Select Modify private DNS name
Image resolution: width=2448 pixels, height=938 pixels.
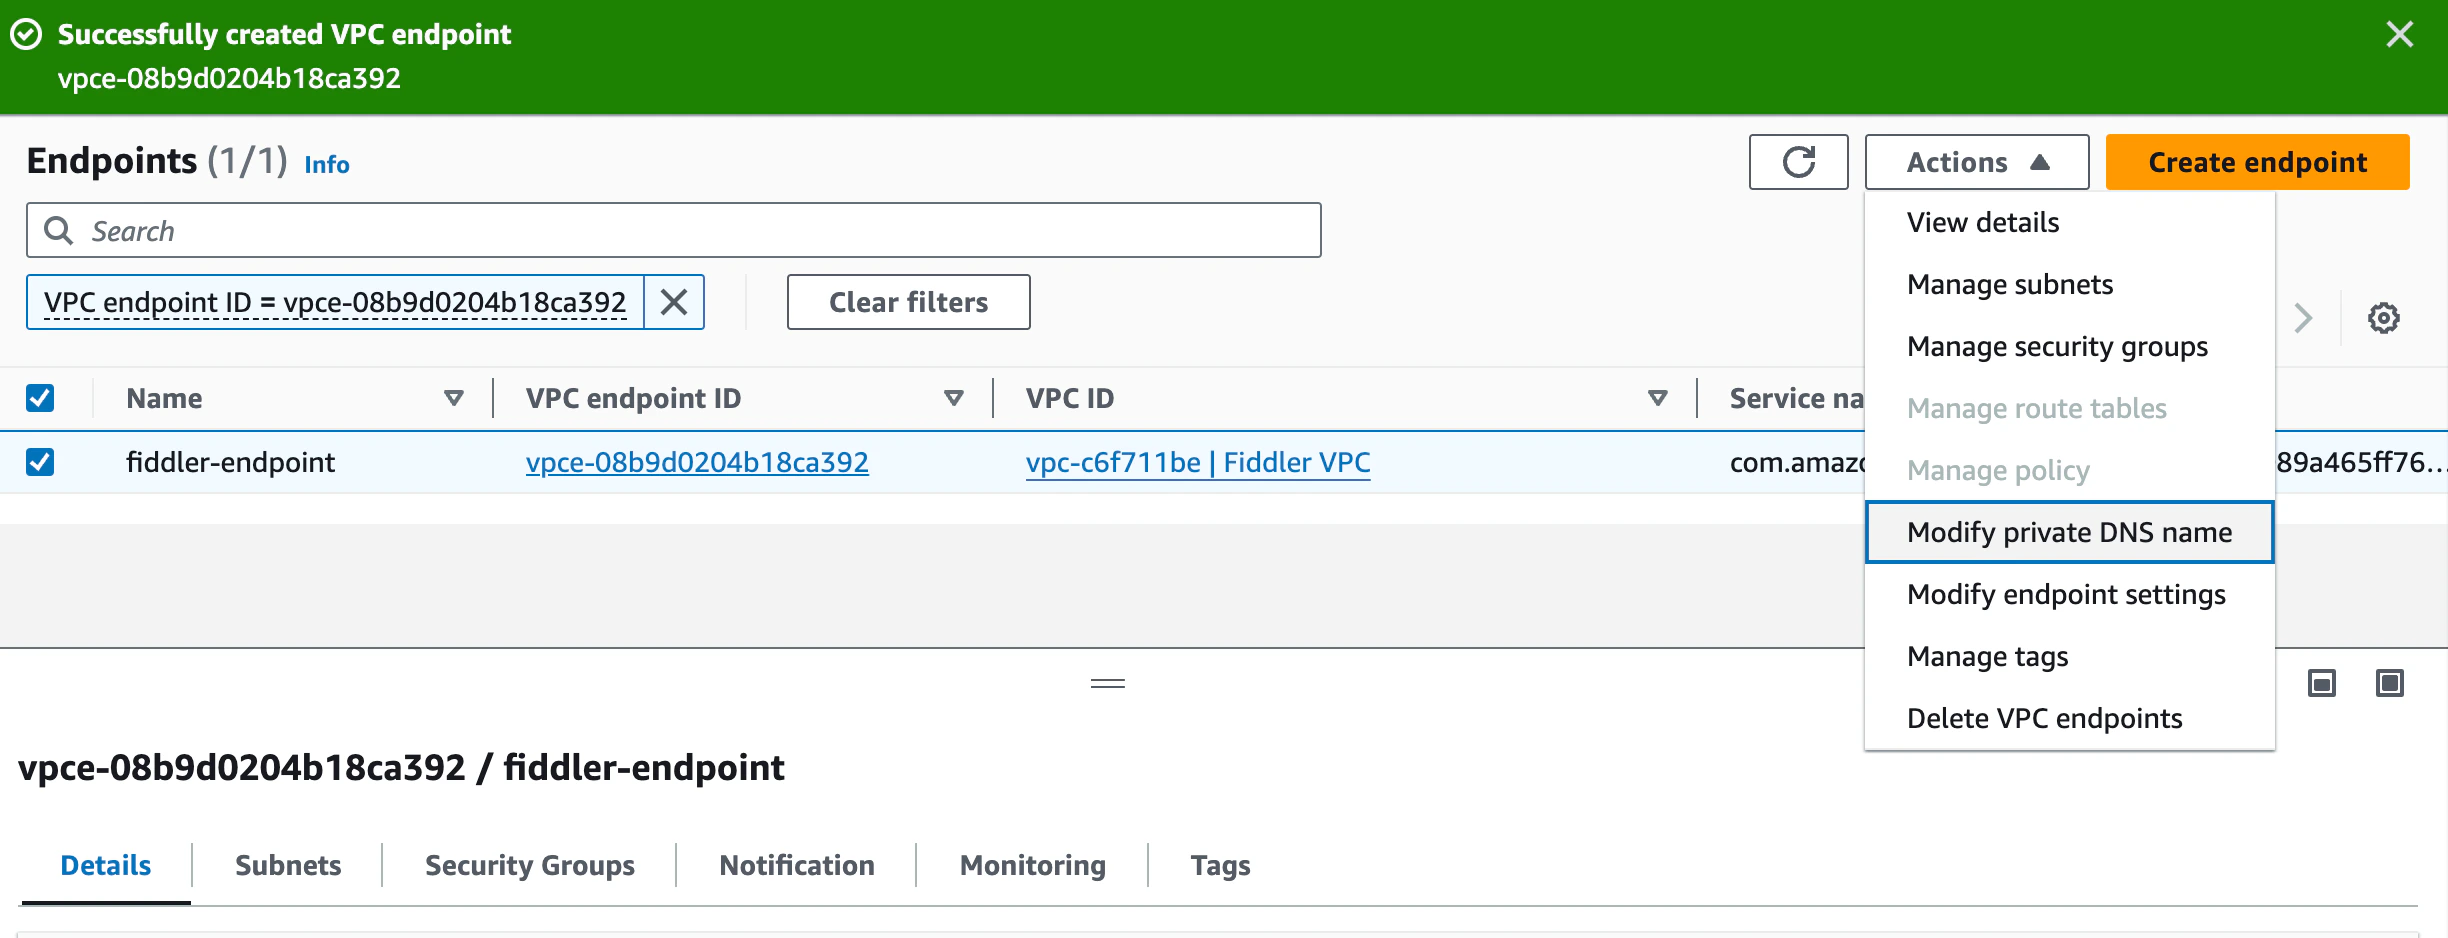pyautogui.click(x=2069, y=532)
